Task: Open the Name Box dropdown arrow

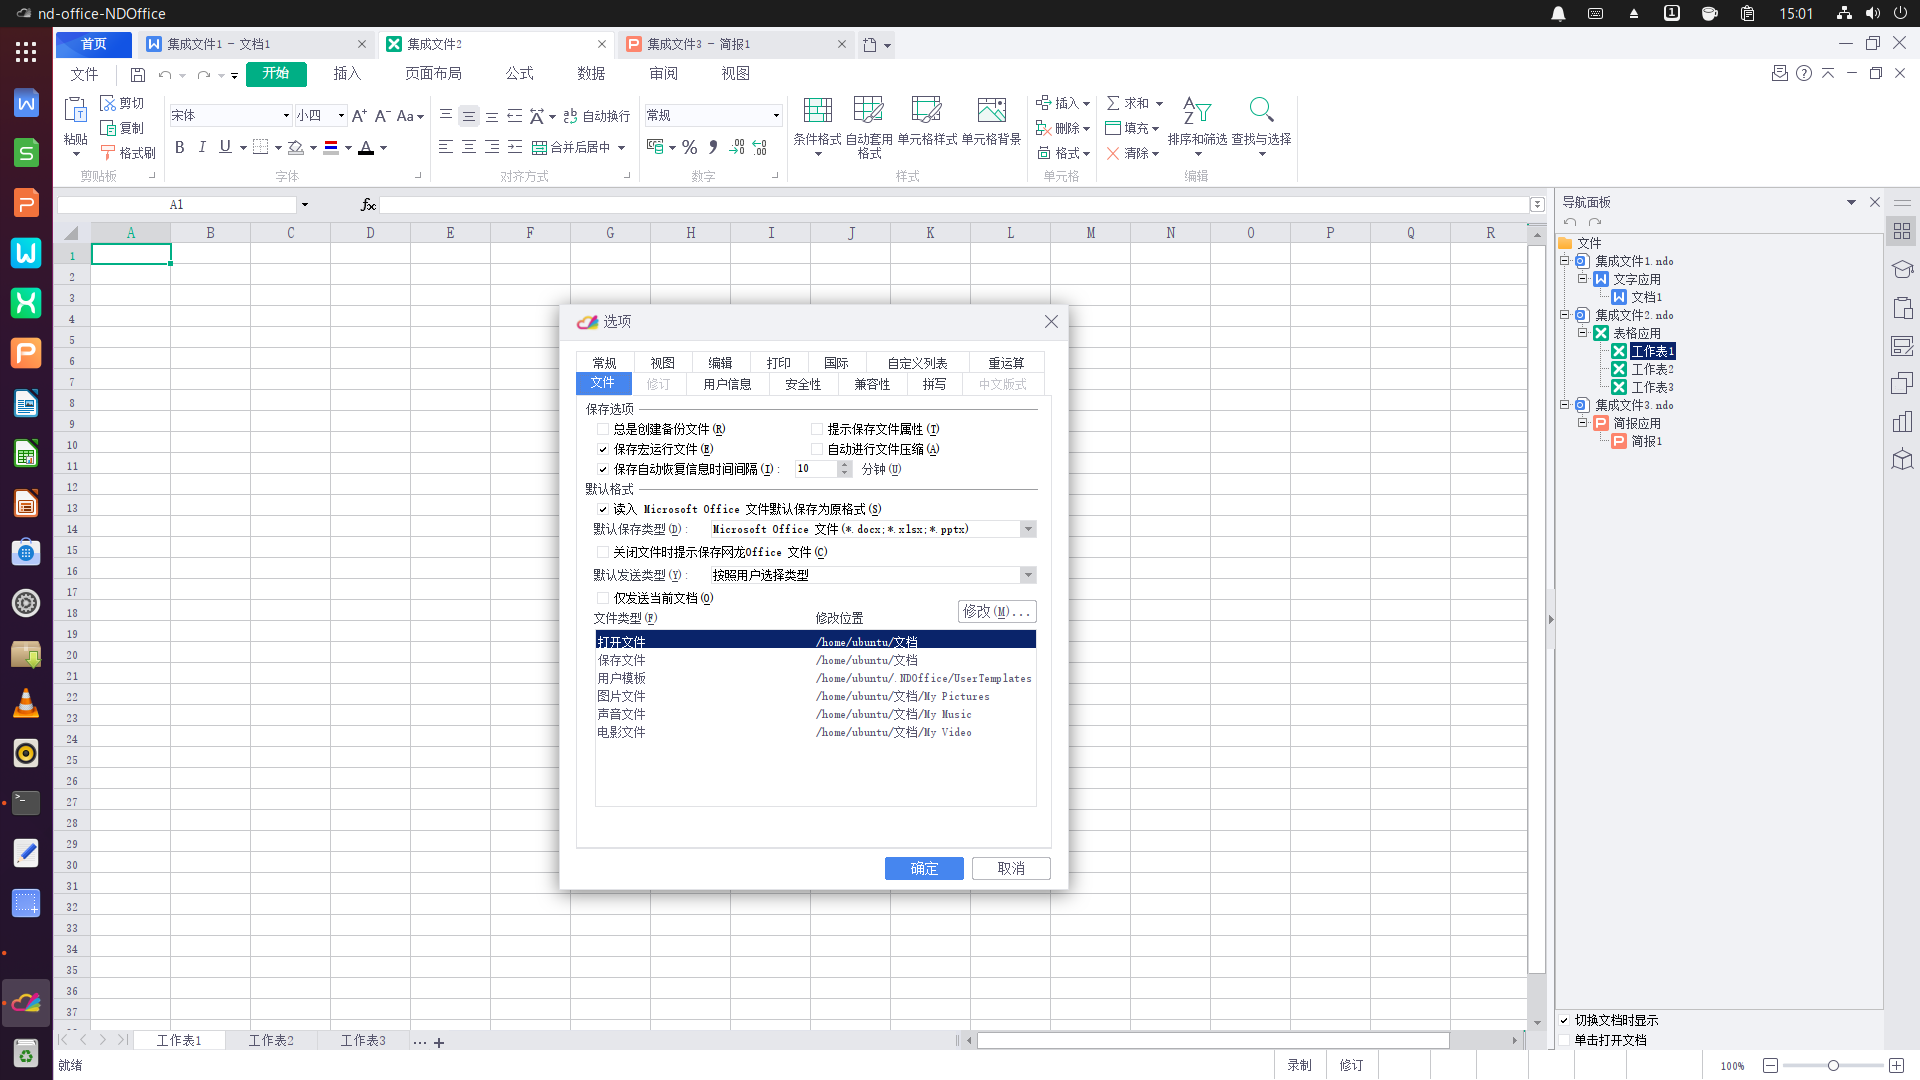Action: coord(304,205)
